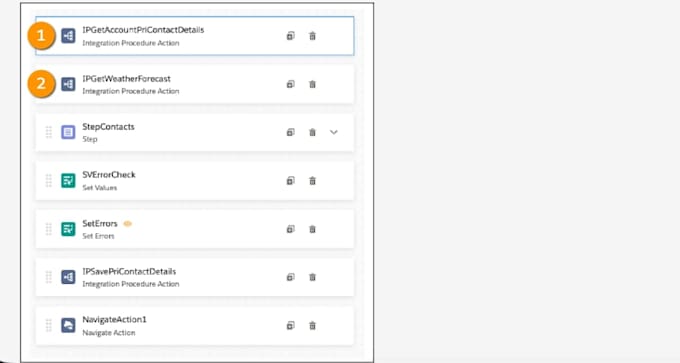This screenshot has width=680, height=363.
Task: Clone the IPGetAccountPriContactDetails element
Action: 291,36
